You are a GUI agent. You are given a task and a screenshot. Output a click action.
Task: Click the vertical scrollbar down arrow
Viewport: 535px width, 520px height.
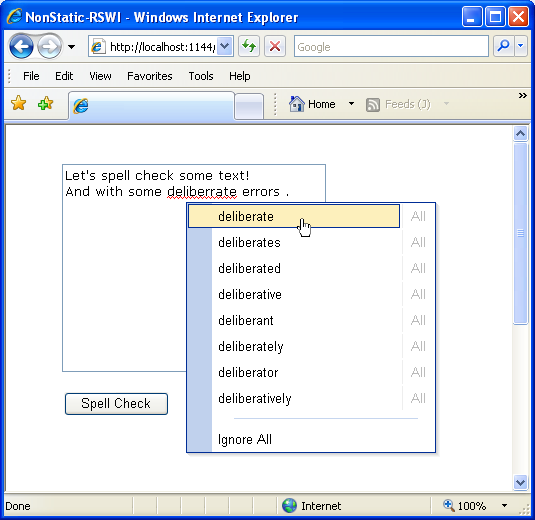click(520, 482)
